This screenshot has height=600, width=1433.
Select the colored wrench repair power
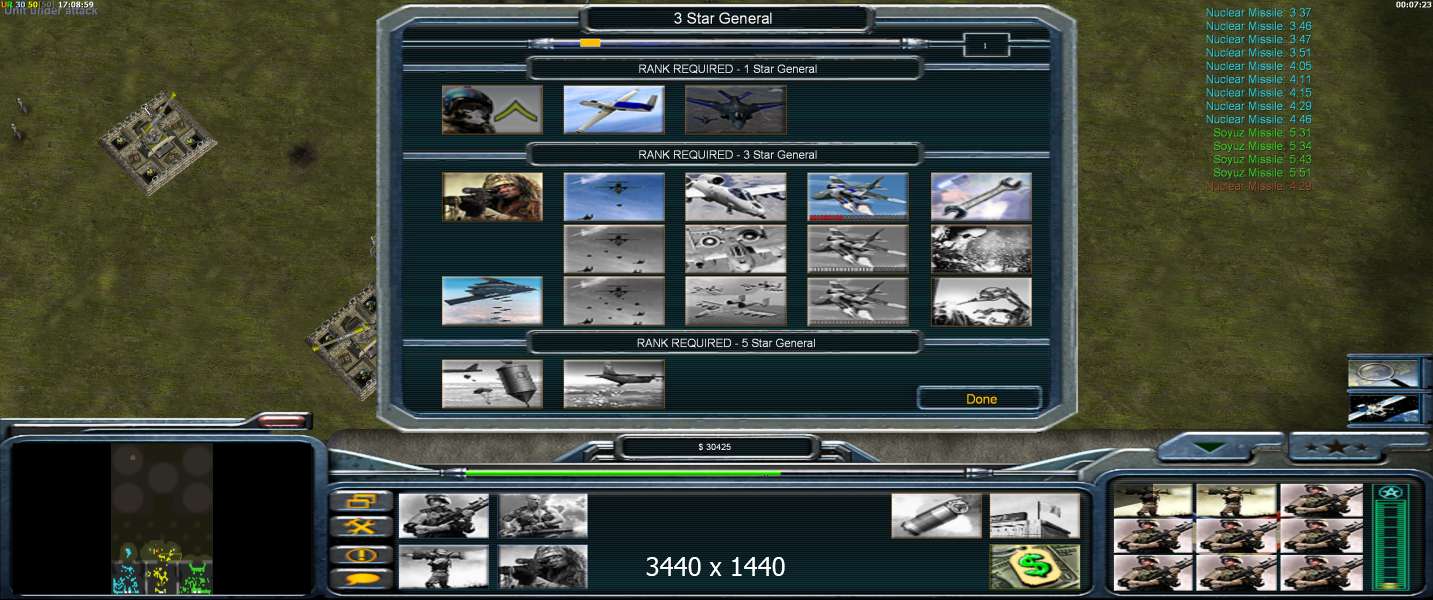981,197
